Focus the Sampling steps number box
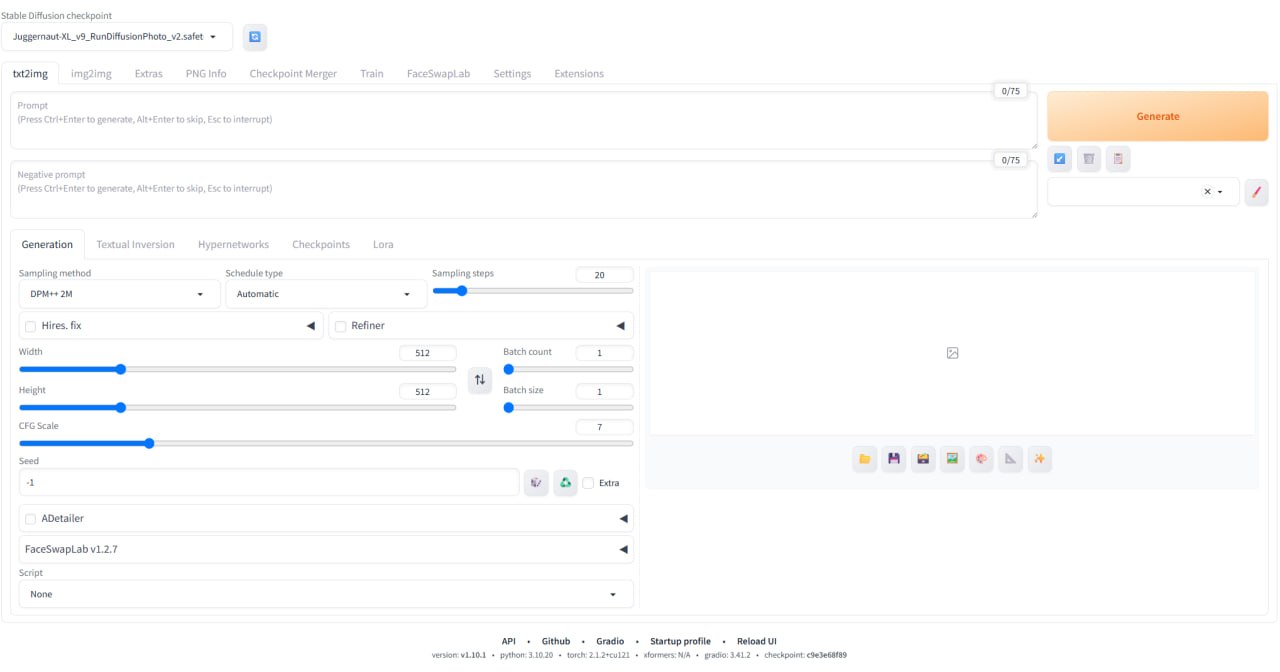 [604, 275]
